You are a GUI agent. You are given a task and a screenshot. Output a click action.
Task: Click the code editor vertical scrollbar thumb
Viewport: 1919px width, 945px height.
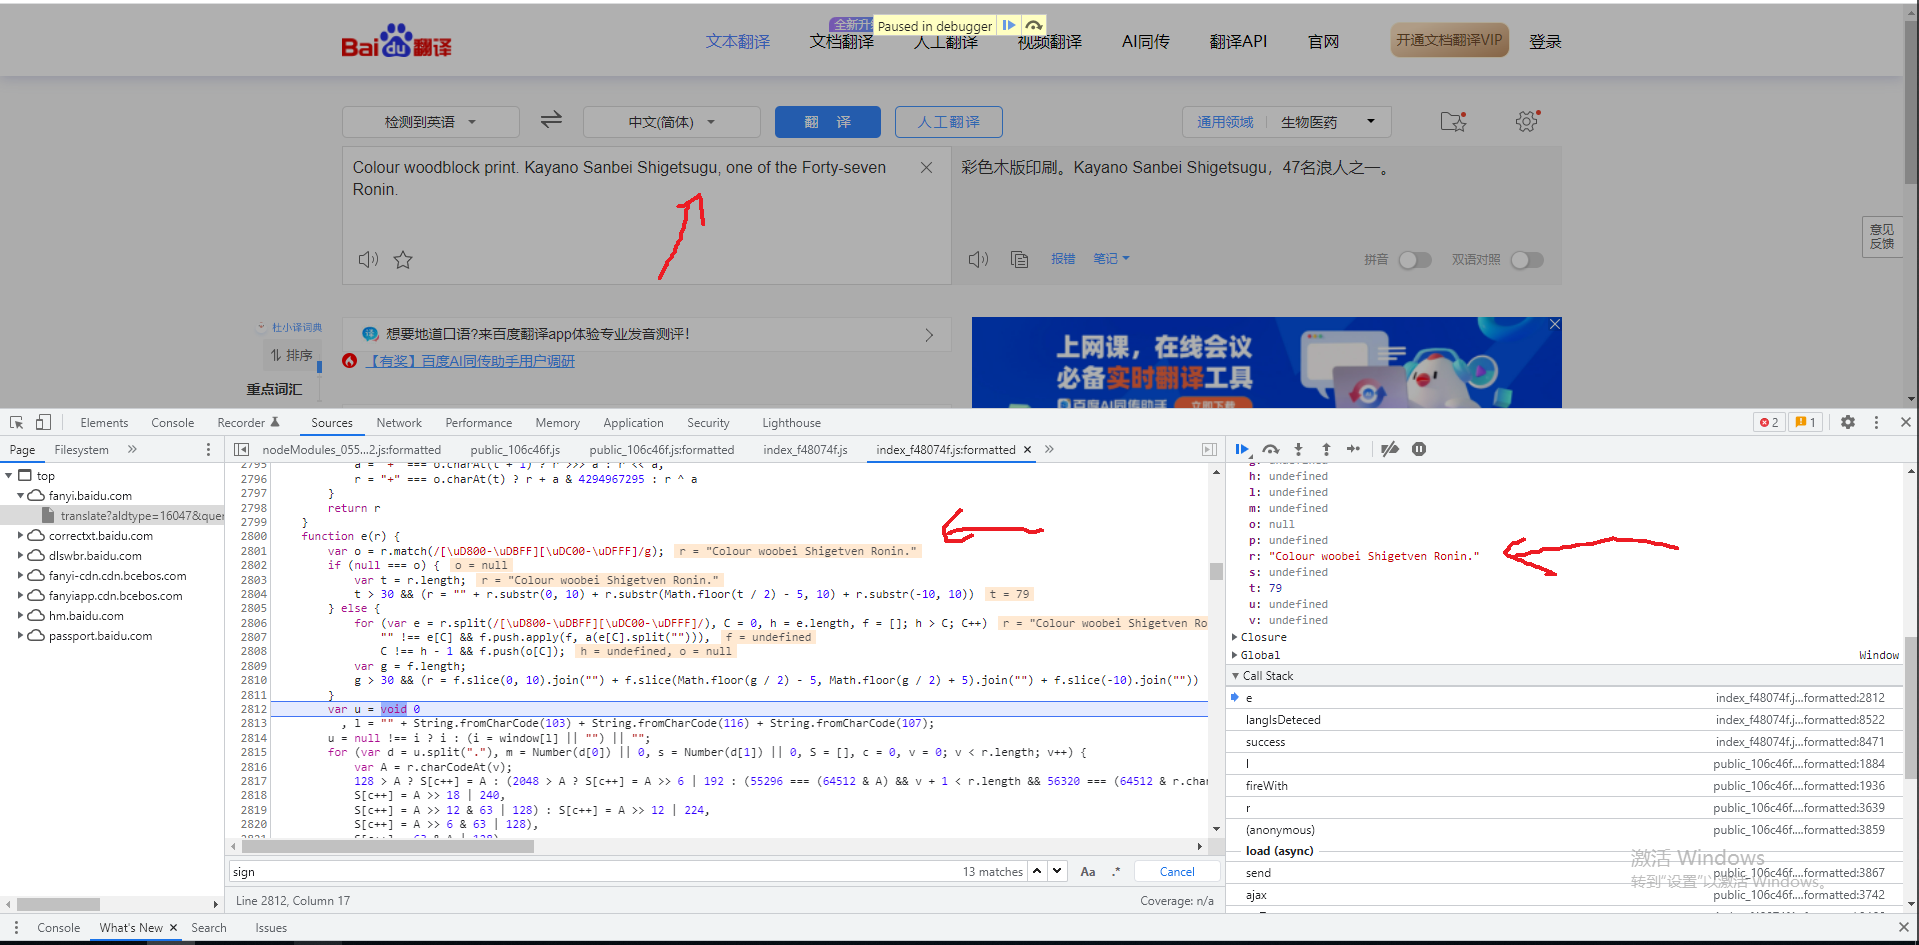point(1216,571)
